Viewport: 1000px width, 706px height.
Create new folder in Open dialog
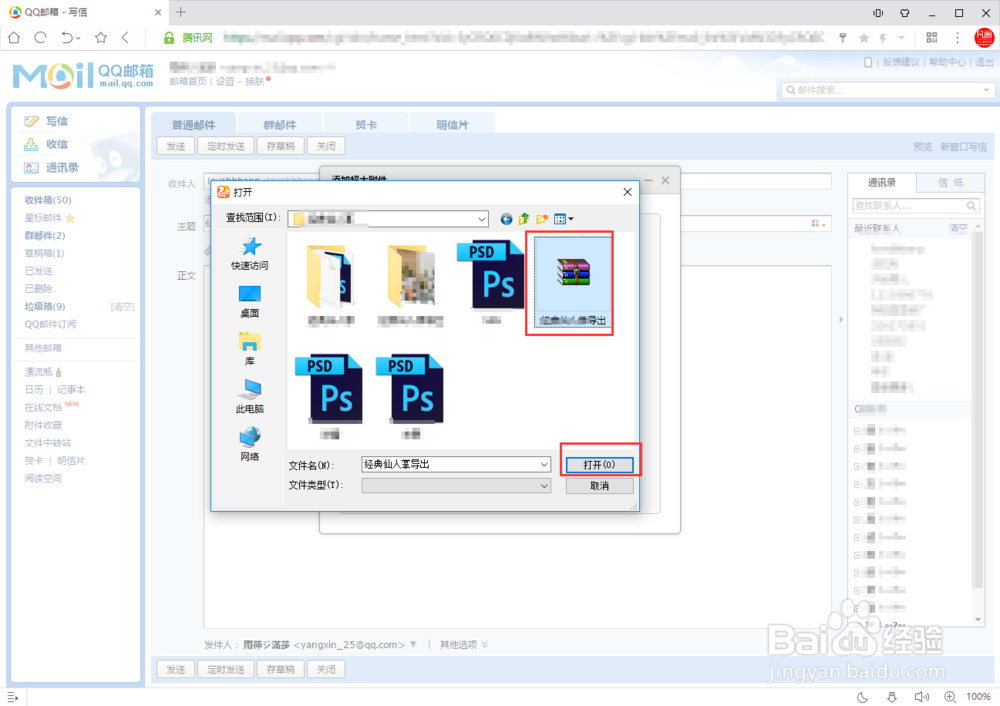[x=542, y=219]
